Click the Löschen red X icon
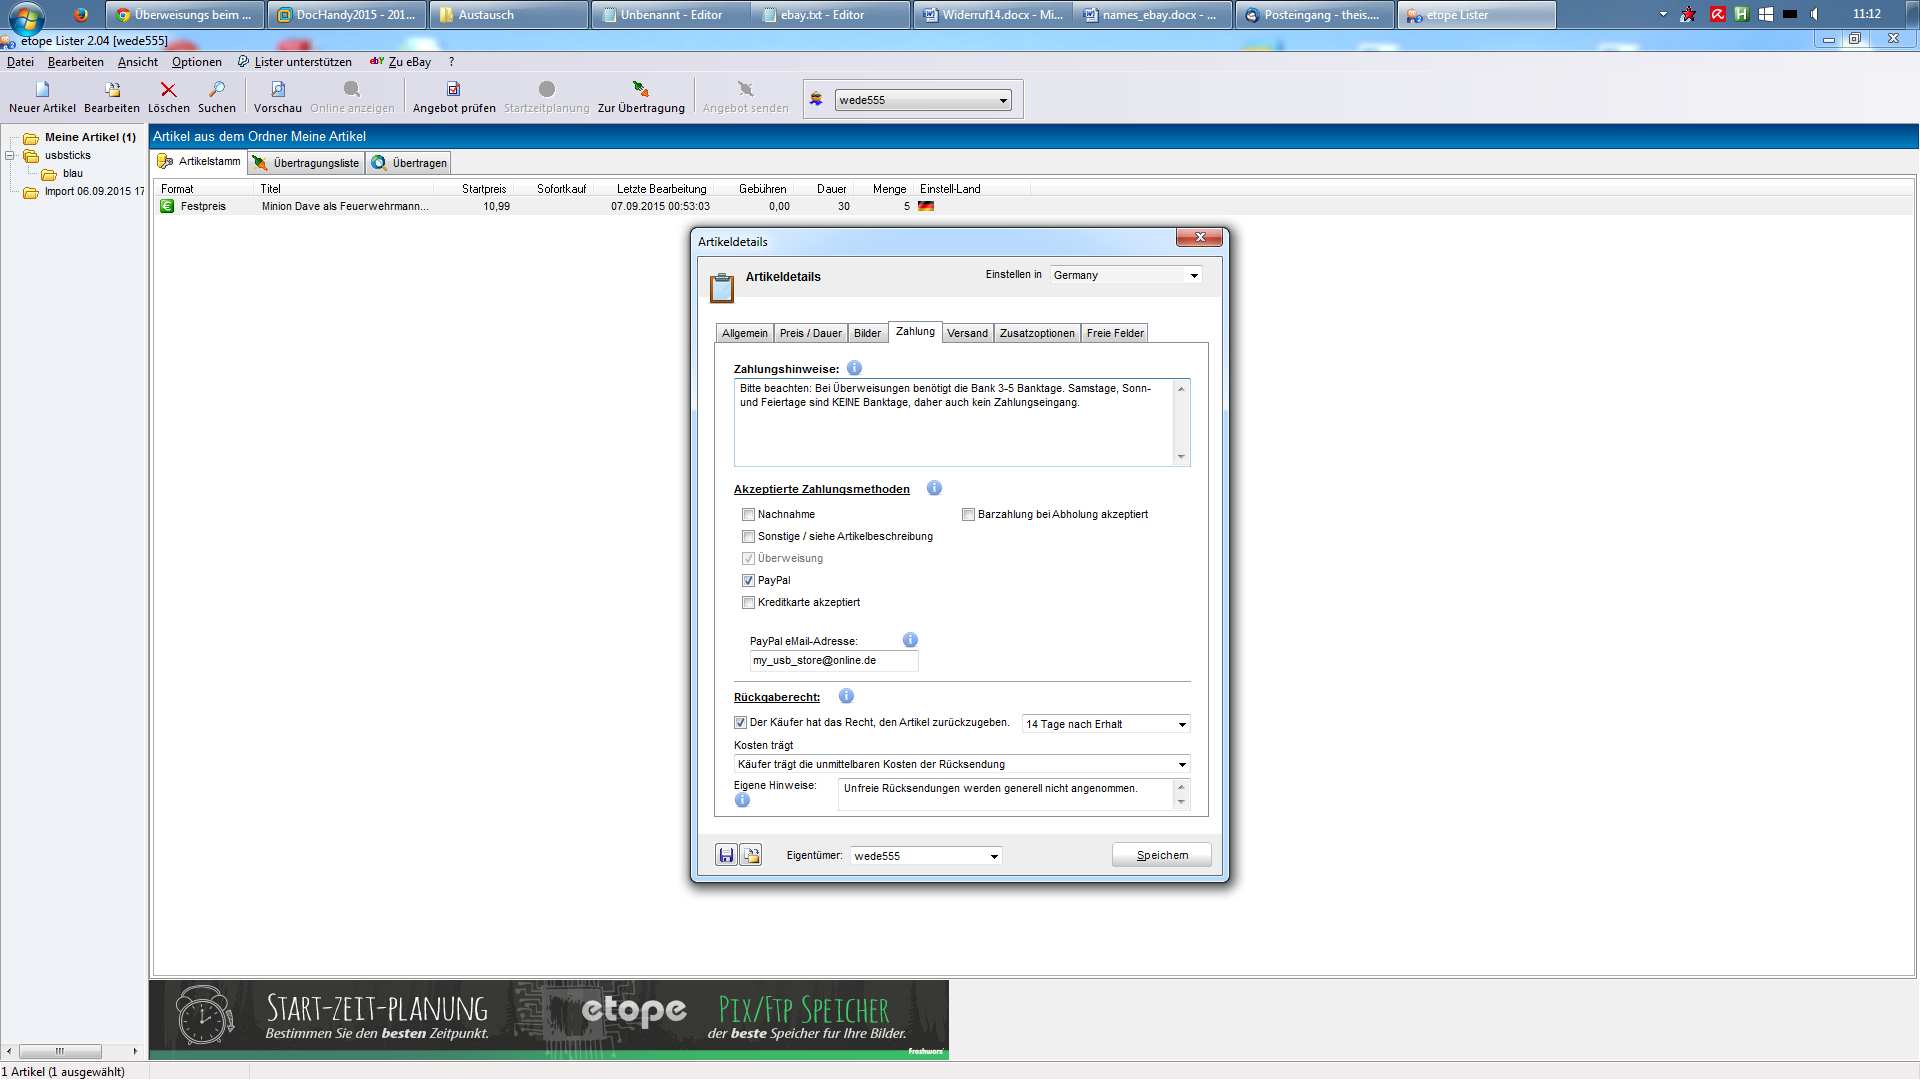 pyautogui.click(x=168, y=90)
